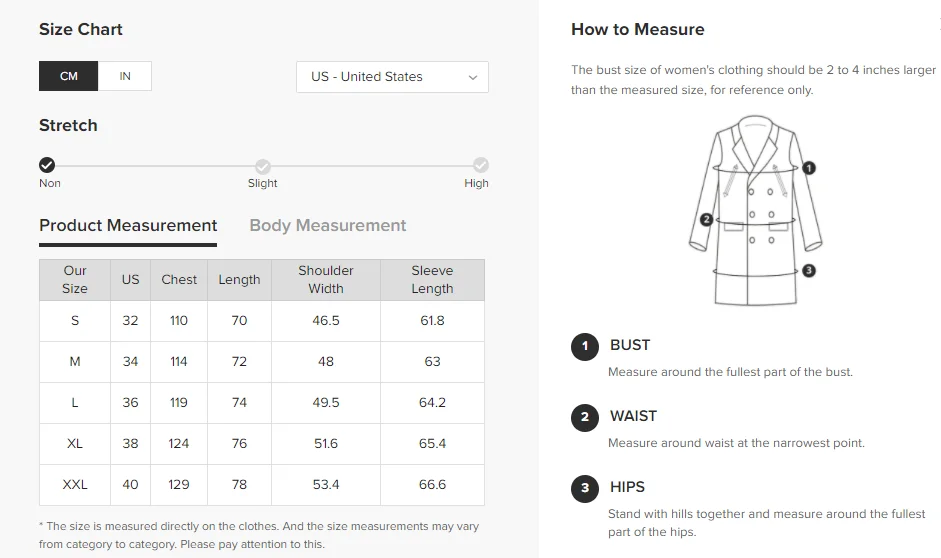Switch units to IN
The width and height of the screenshot is (941, 558).
pos(125,76)
